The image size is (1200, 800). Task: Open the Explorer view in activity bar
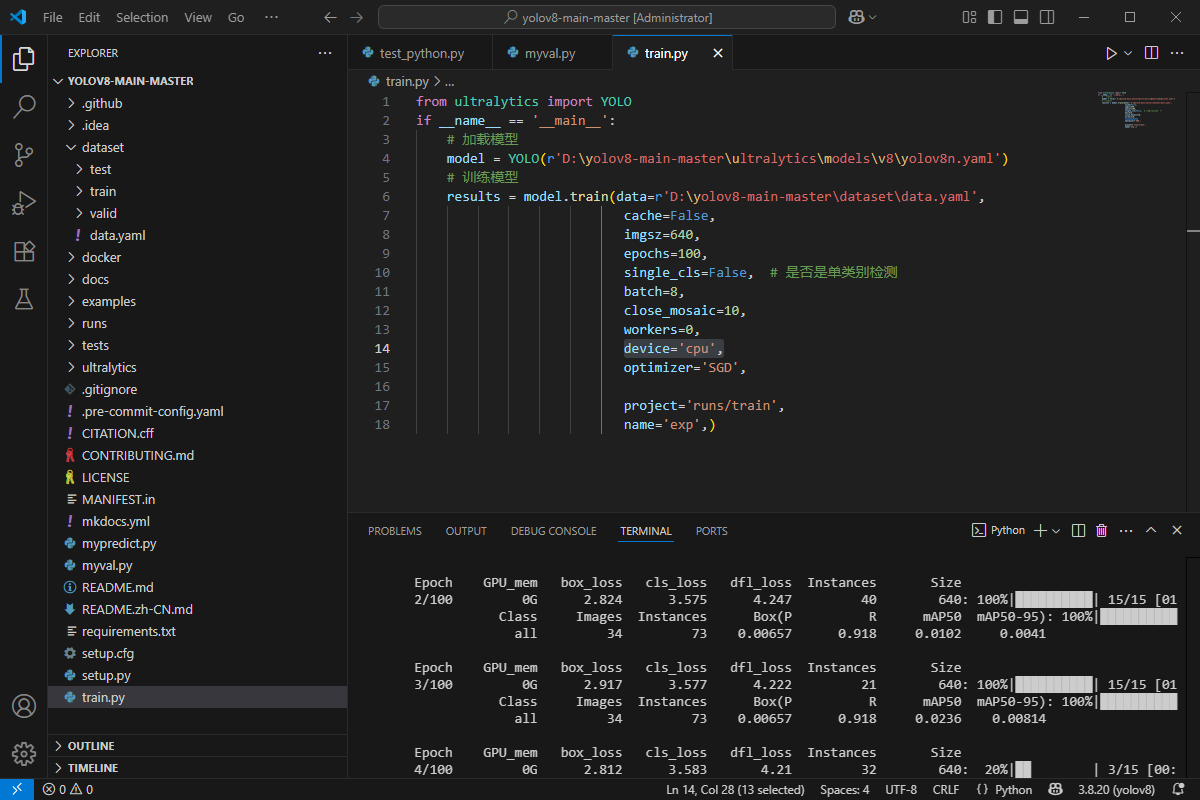tap(24, 58)
